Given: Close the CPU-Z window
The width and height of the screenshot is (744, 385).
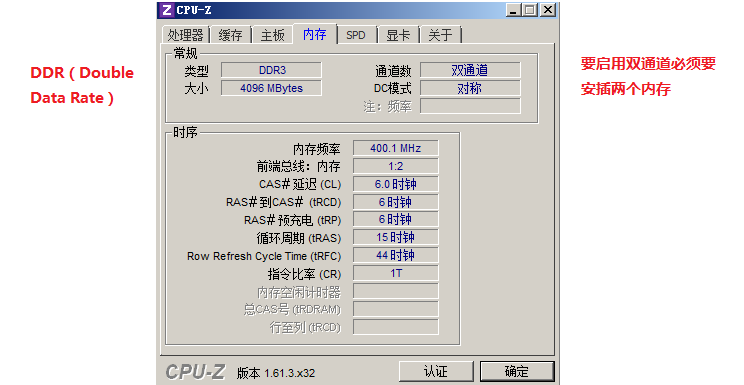Looking at the screenshot, I should coord(547,10).
